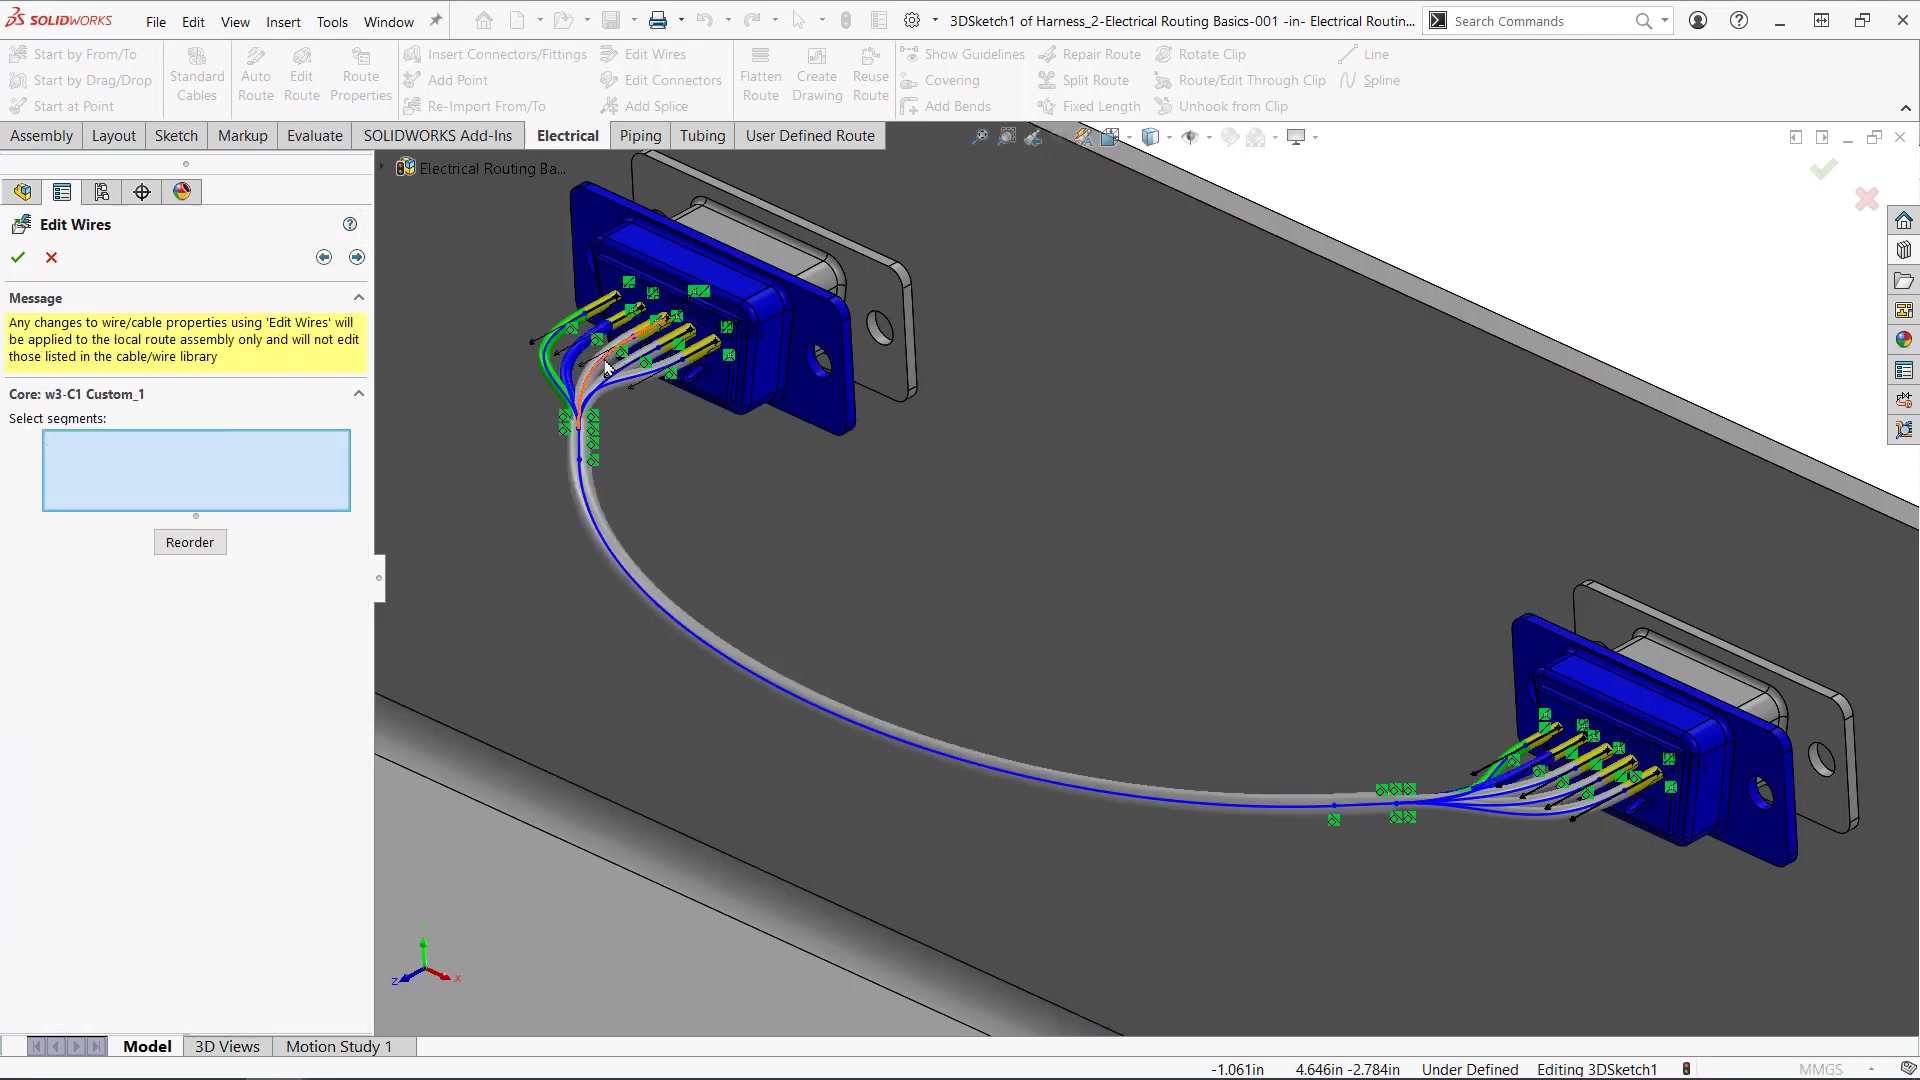Collapse Core: w3-C1 Custom_1 section
Screen dimensions: 1920x1080
point(359,394)
